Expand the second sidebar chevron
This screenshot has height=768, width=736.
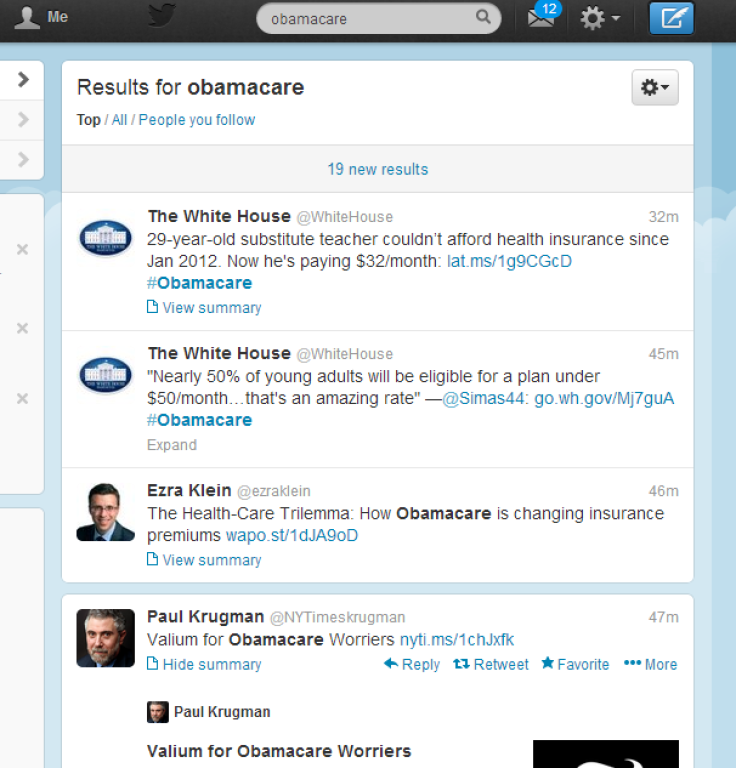point(23,119)
